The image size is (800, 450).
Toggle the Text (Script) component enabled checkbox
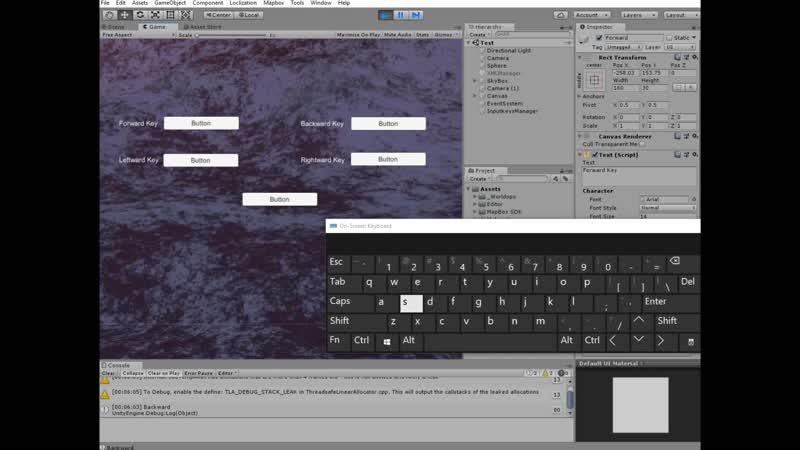[x=595, y=155]
